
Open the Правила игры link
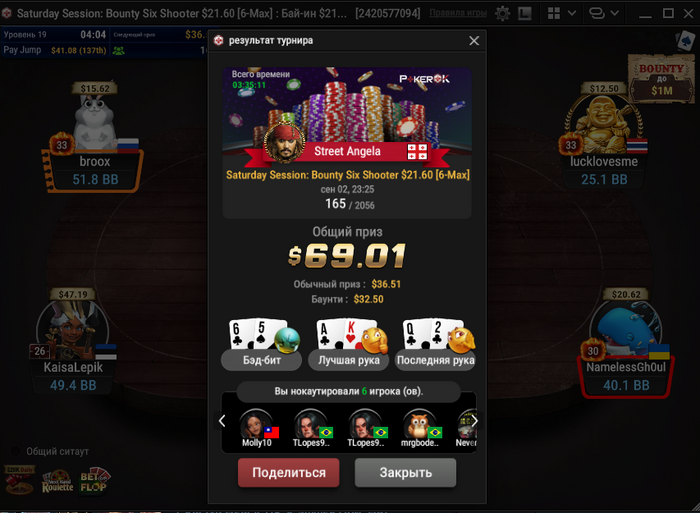click(x=458, y=13)
